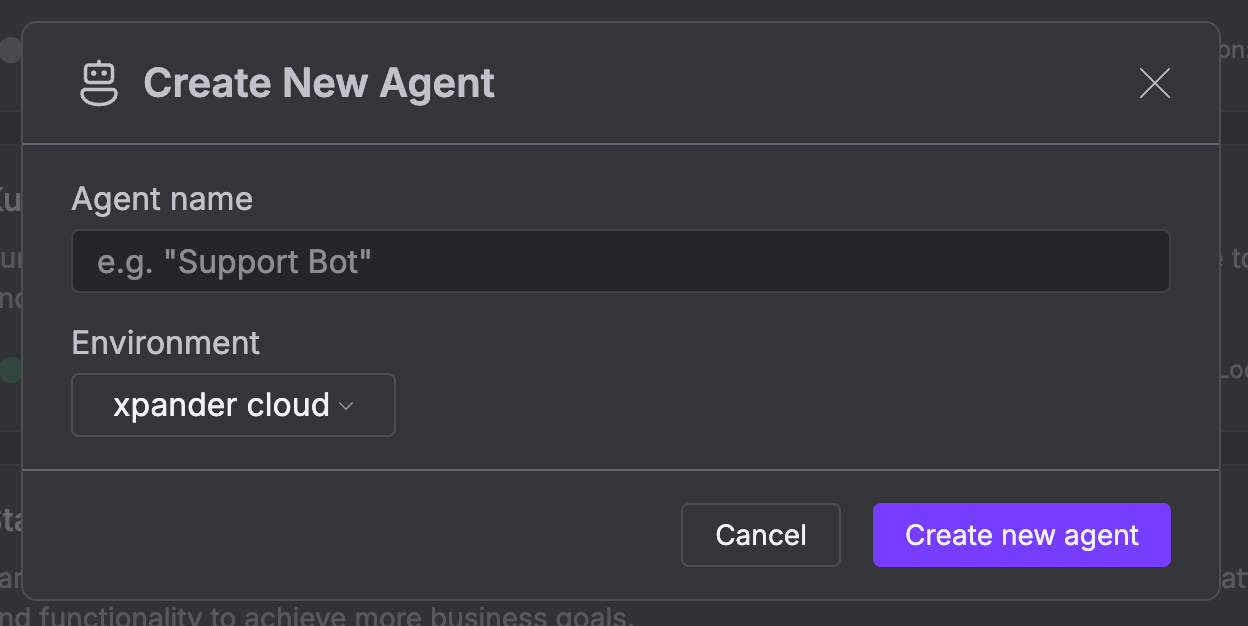Click the Agent name label

(x=161, y=198)
